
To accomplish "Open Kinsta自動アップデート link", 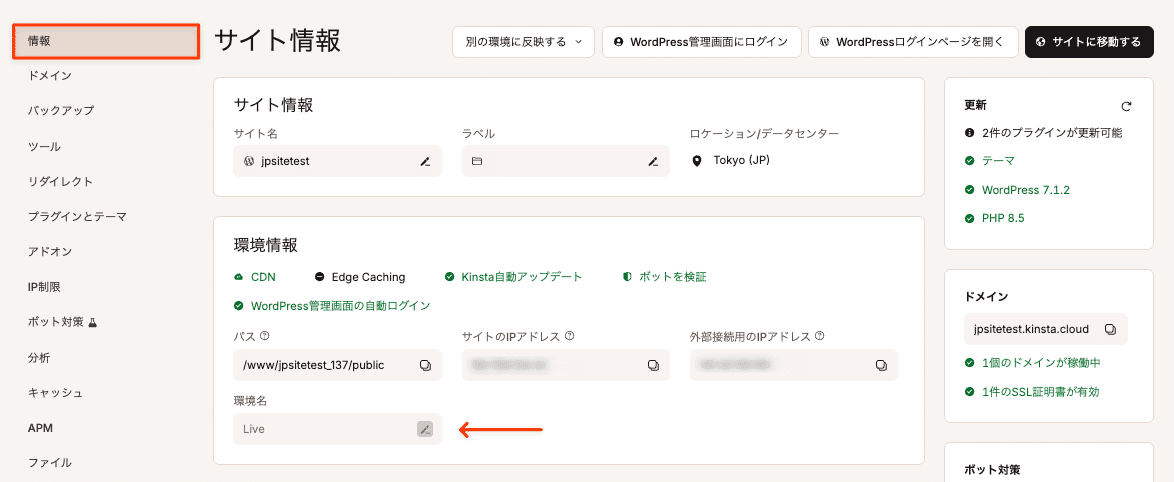I will coord(521,277).
